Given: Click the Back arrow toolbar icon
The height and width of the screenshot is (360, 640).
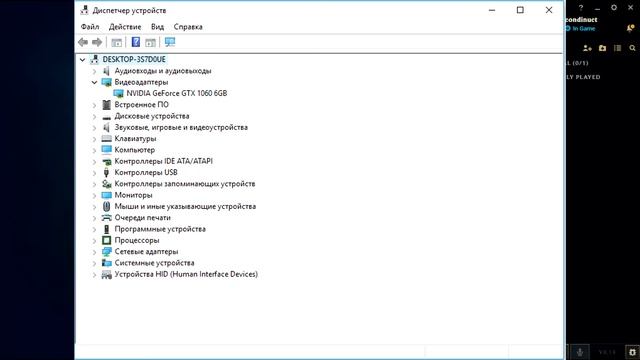Looking at the screenshot, I should coord(83,42).
